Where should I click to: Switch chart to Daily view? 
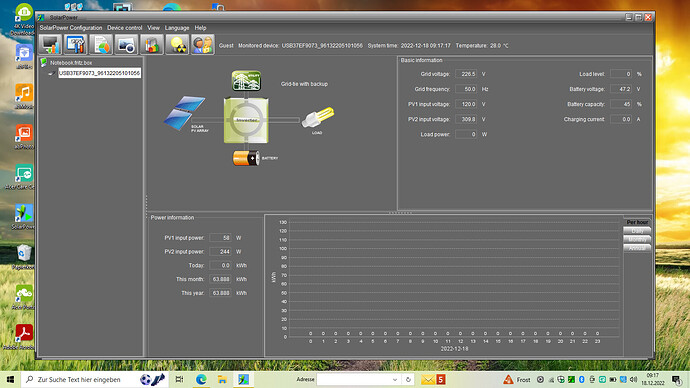[x=637, y=231]
